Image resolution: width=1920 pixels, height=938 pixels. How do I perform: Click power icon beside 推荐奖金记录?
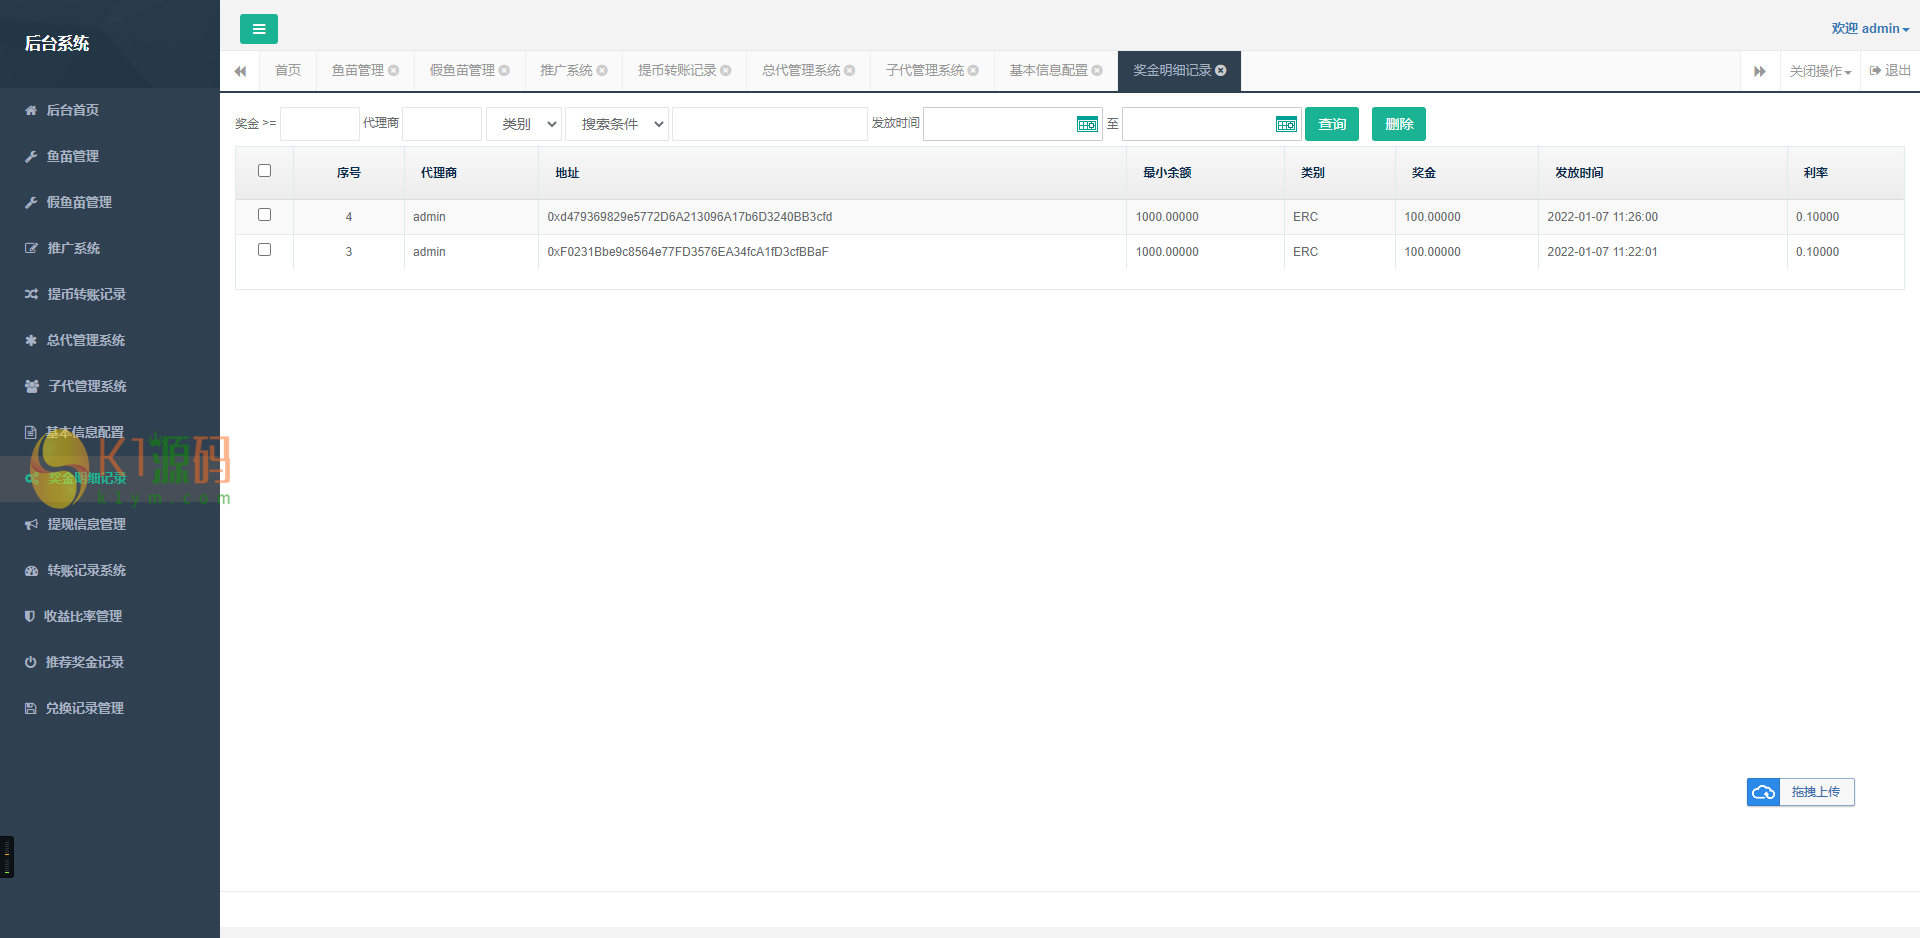coord(30,662)
